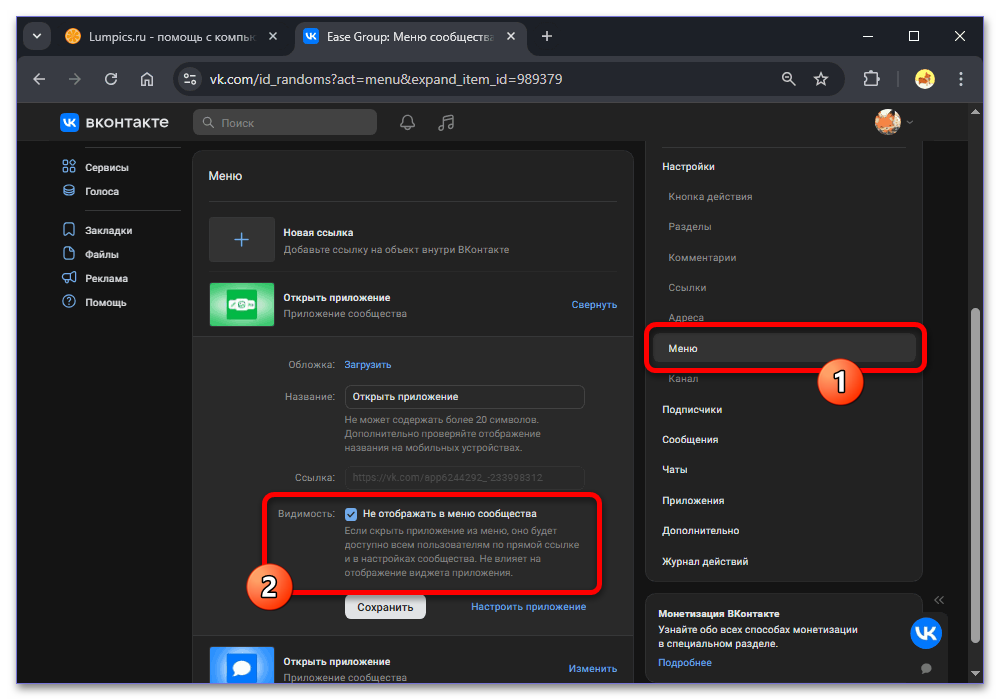
Task: Click the plus icon for new link
Action: (242, 240)
